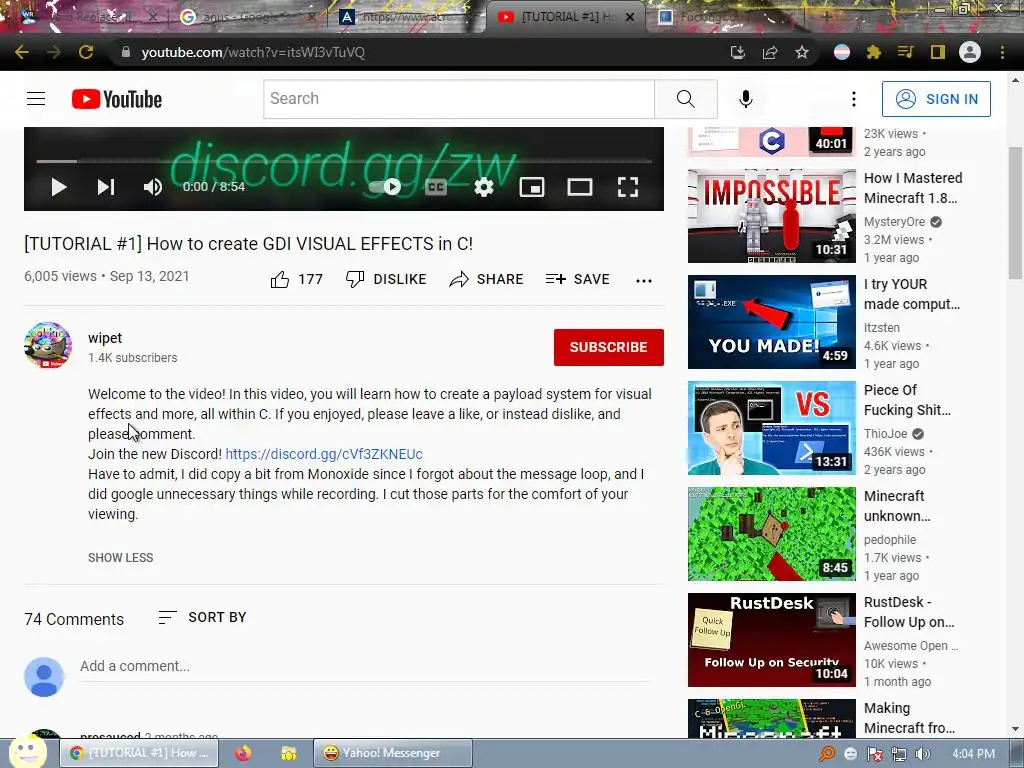
Task: Open comments SORT BY dropdown
Action: coord(202,617)
